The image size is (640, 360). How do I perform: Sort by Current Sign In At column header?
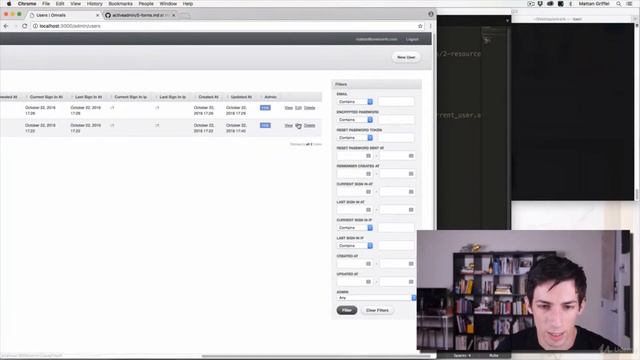click(46, 97)
